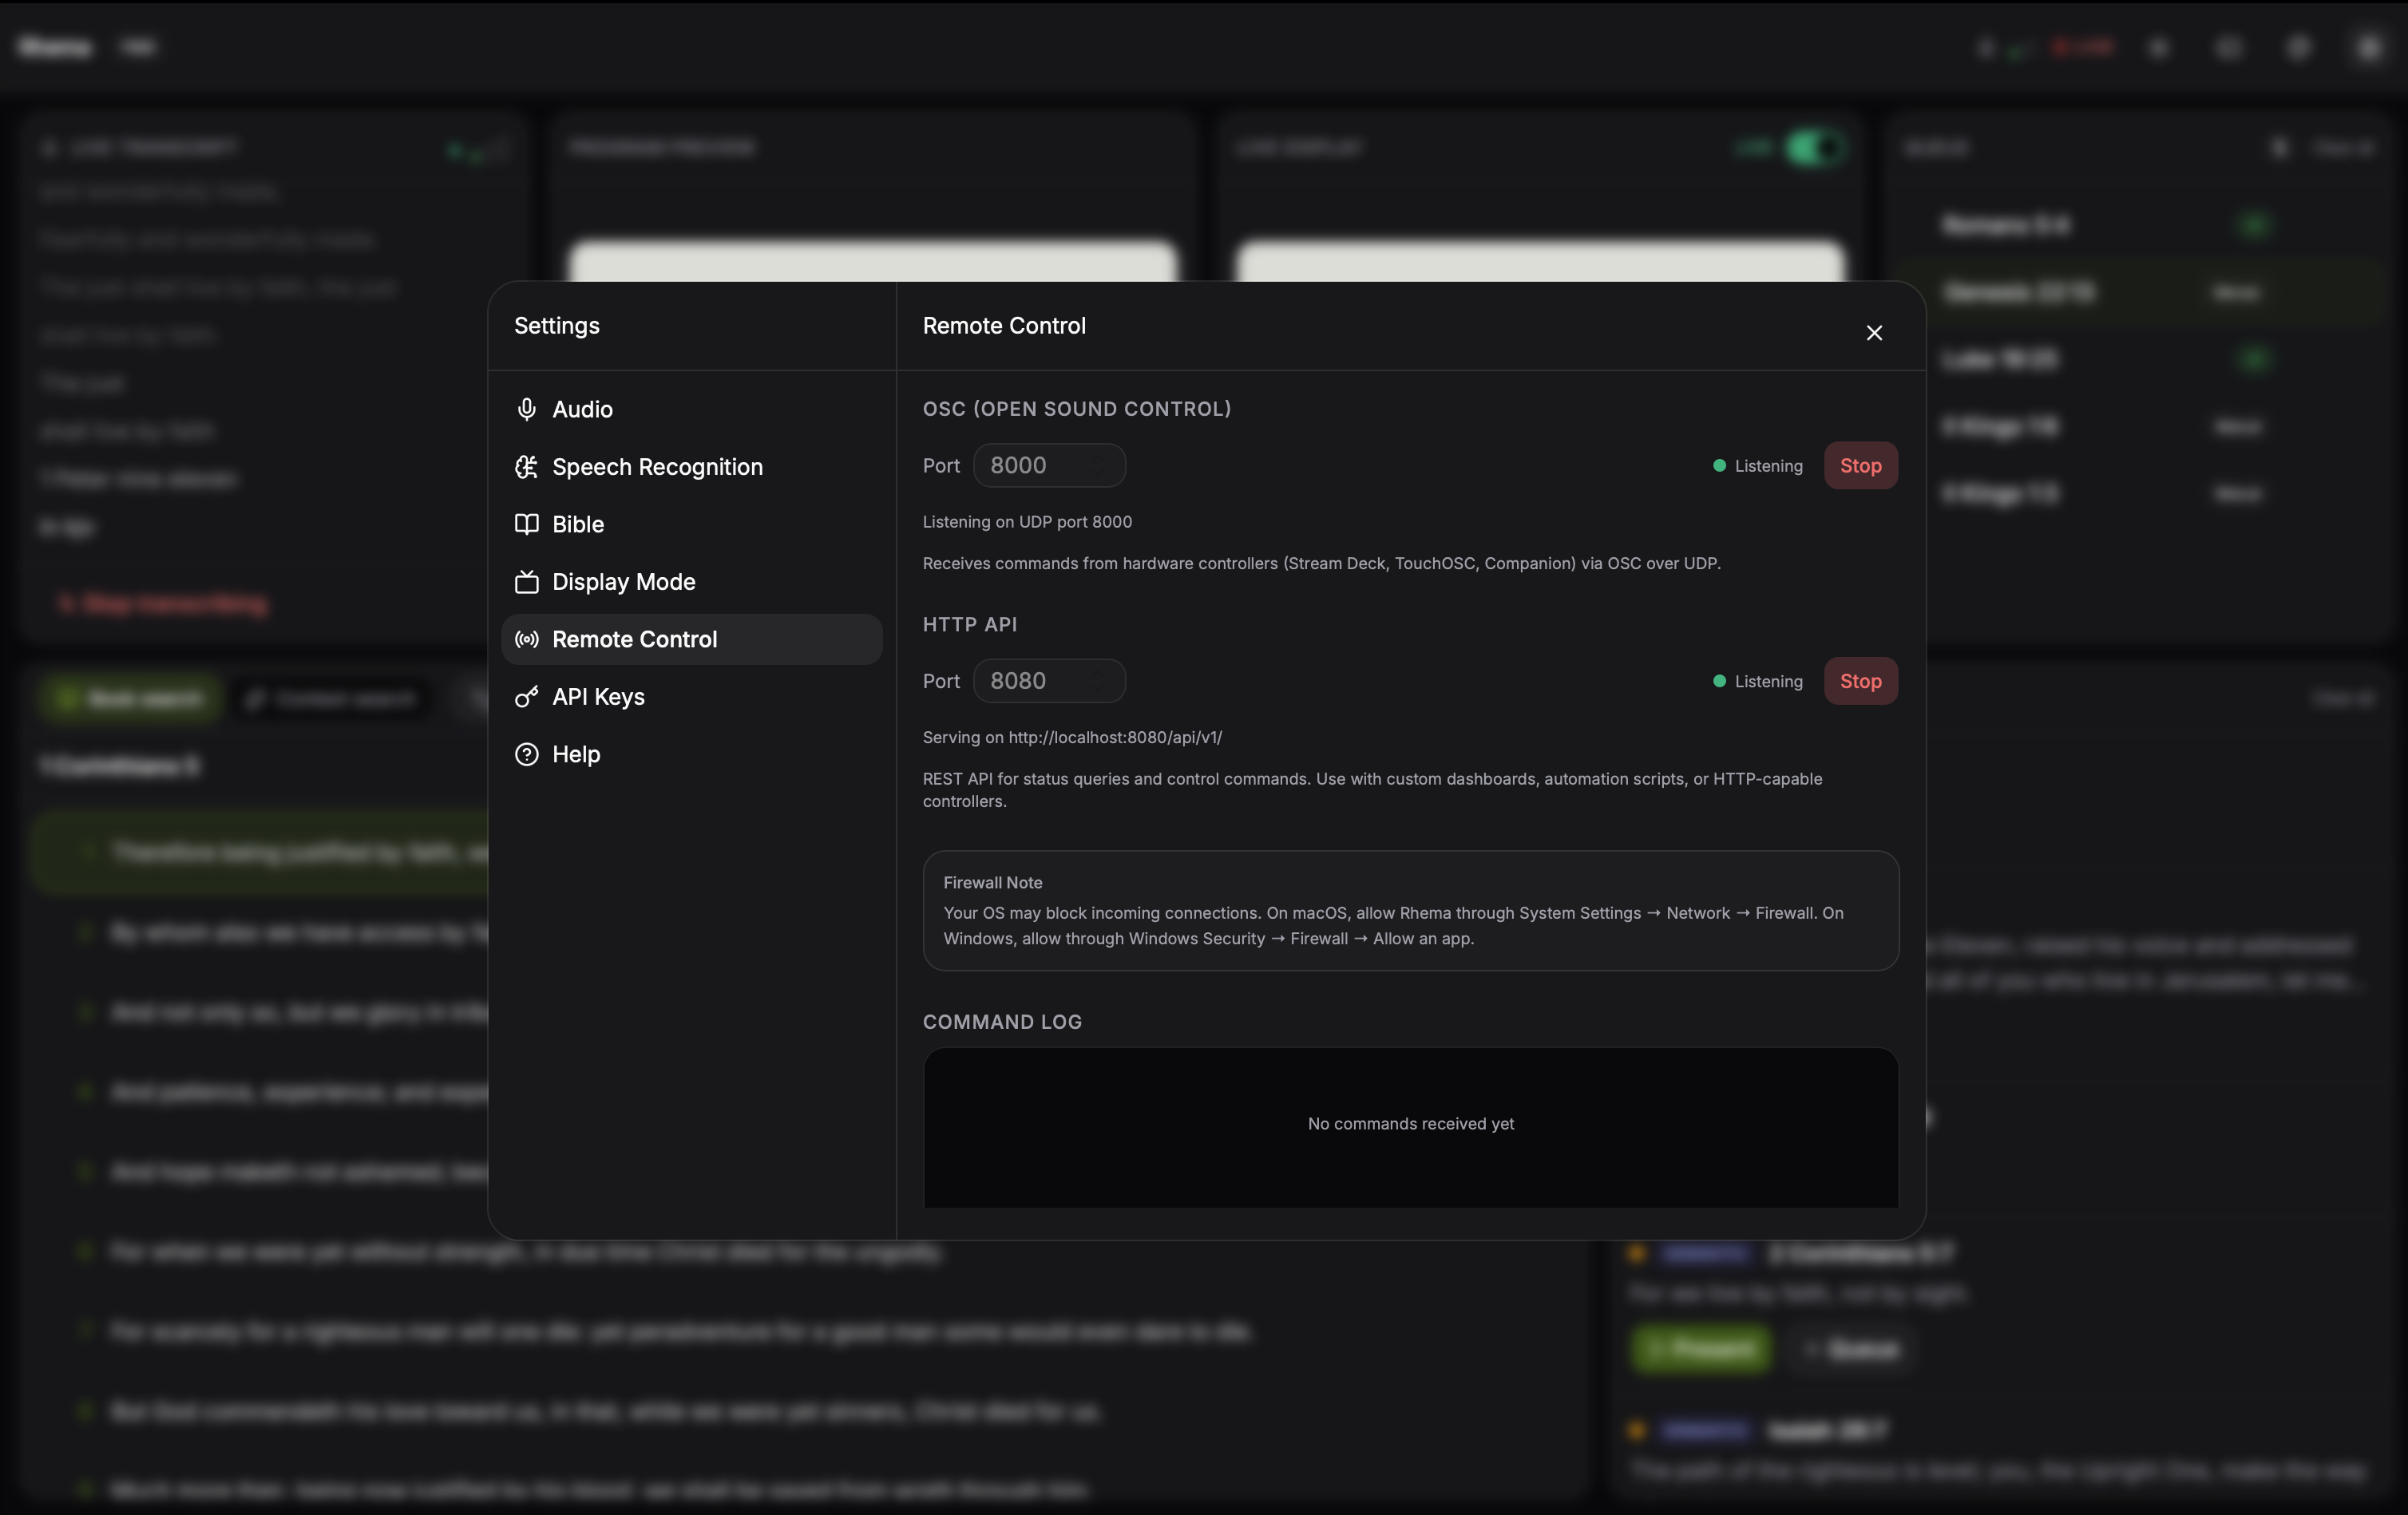The height and width of the screenshot is (1515, 2408).
Task: Select Remote Control in settings sidebar
Action: pyautogui.click(x=691, y=639)
